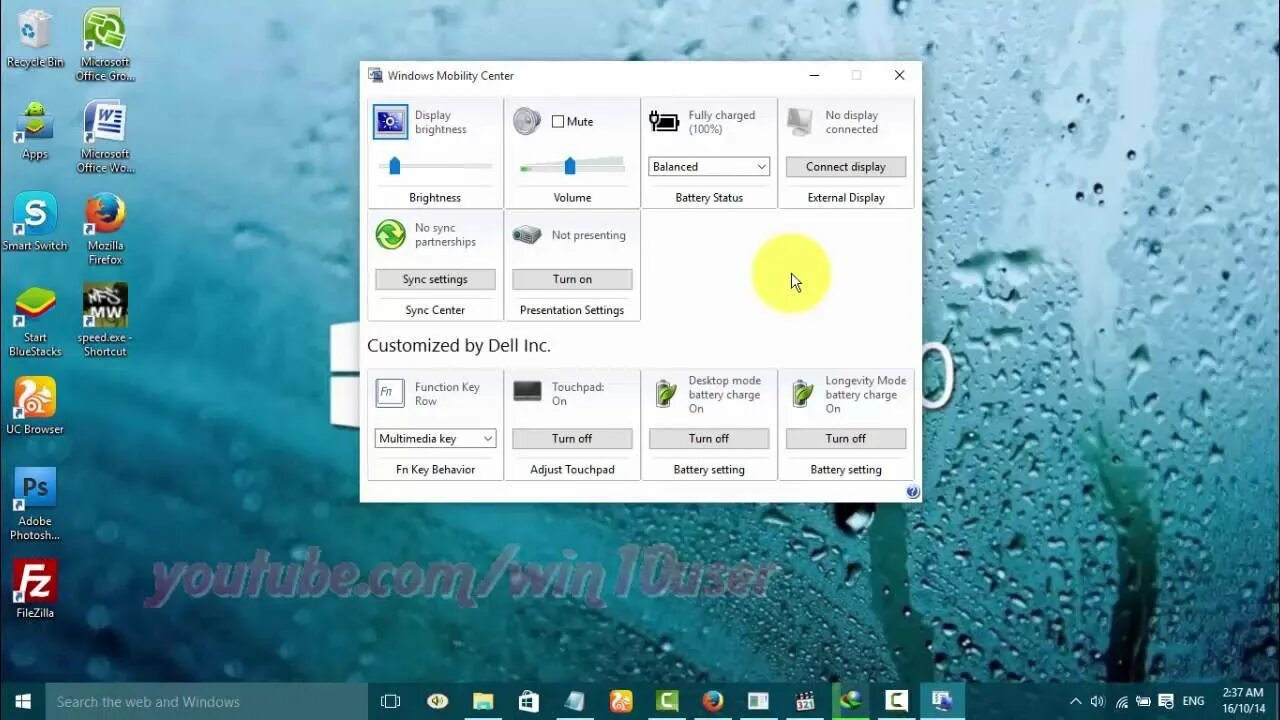Open File Explorer from the taskbar
Image resolution: width=1280 pixels, height=720 pixels.
click(483, 701)
